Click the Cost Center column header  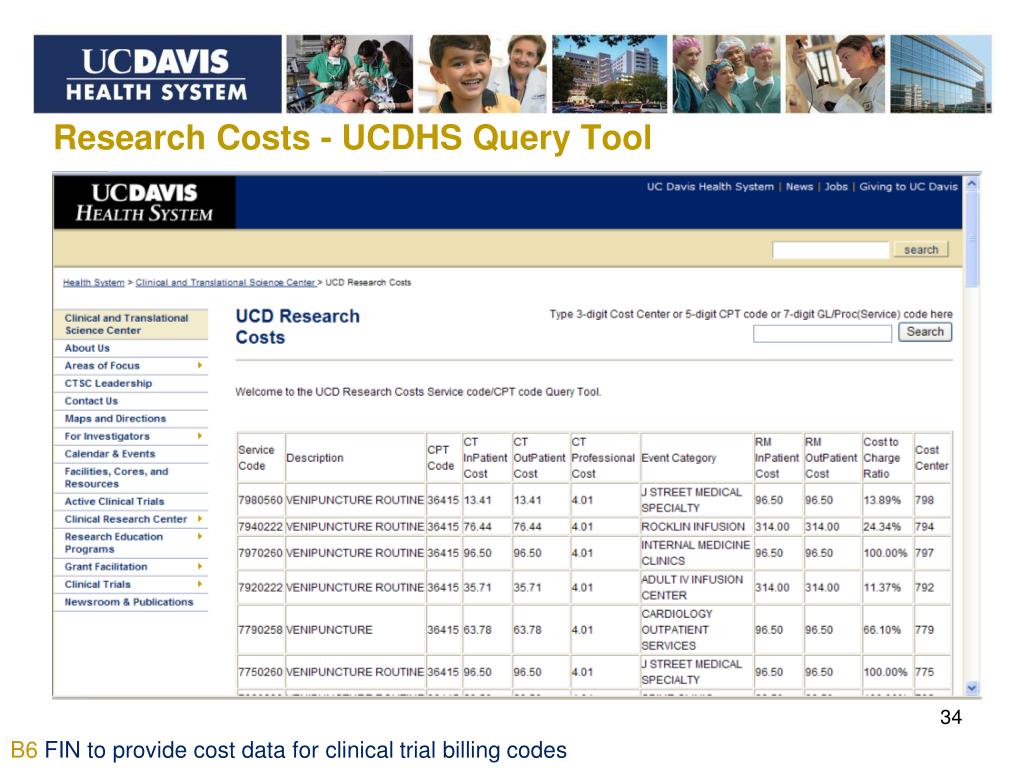(932, 458)
